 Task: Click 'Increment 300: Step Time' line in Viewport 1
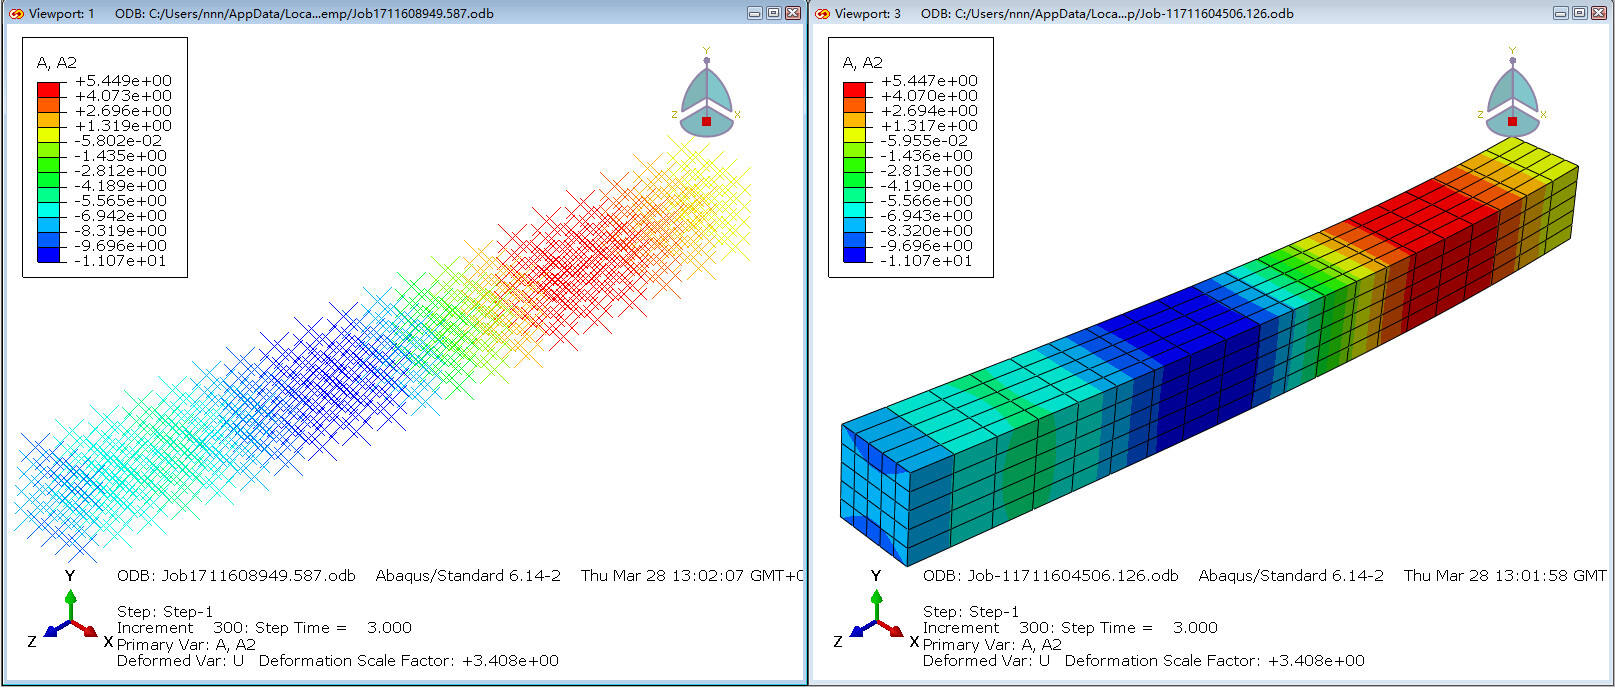(264, 628)
